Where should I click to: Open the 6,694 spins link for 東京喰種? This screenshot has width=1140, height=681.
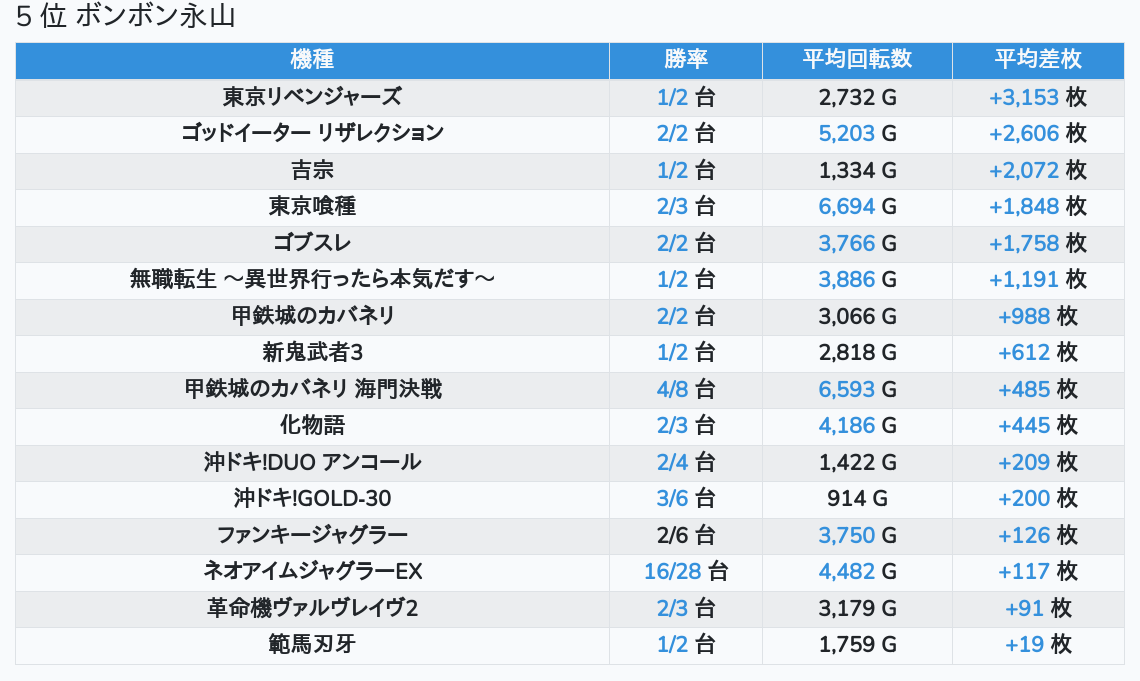tap(846, 206)
